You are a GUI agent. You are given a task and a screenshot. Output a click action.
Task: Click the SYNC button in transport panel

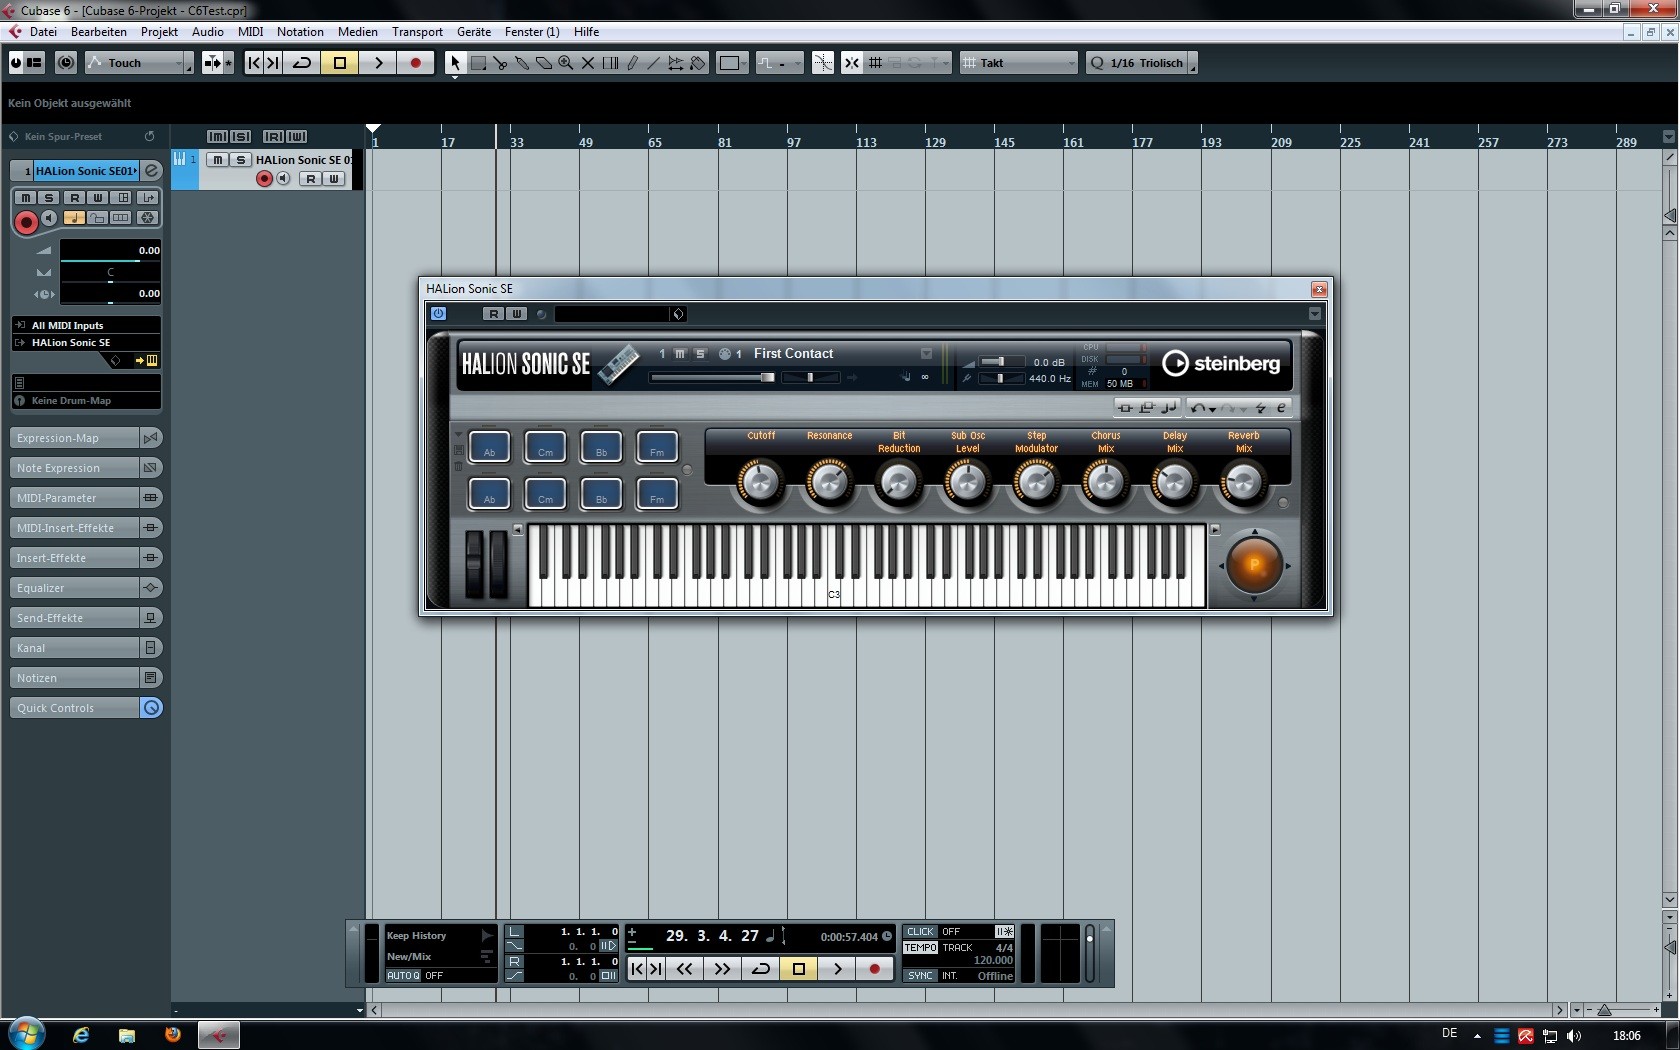tap(920, 976)
